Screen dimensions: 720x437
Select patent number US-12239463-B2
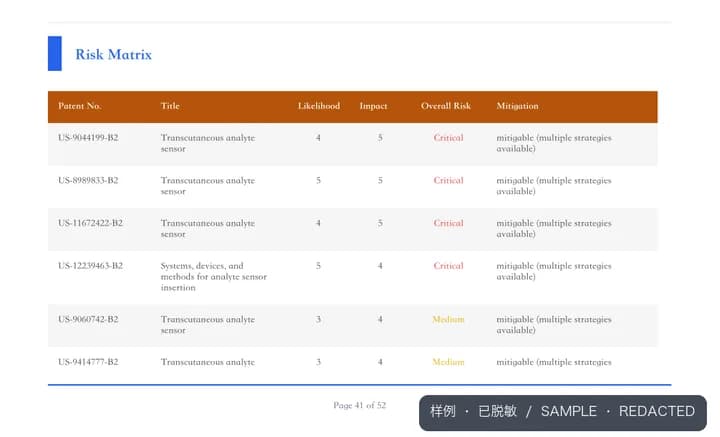pos(90,266)
